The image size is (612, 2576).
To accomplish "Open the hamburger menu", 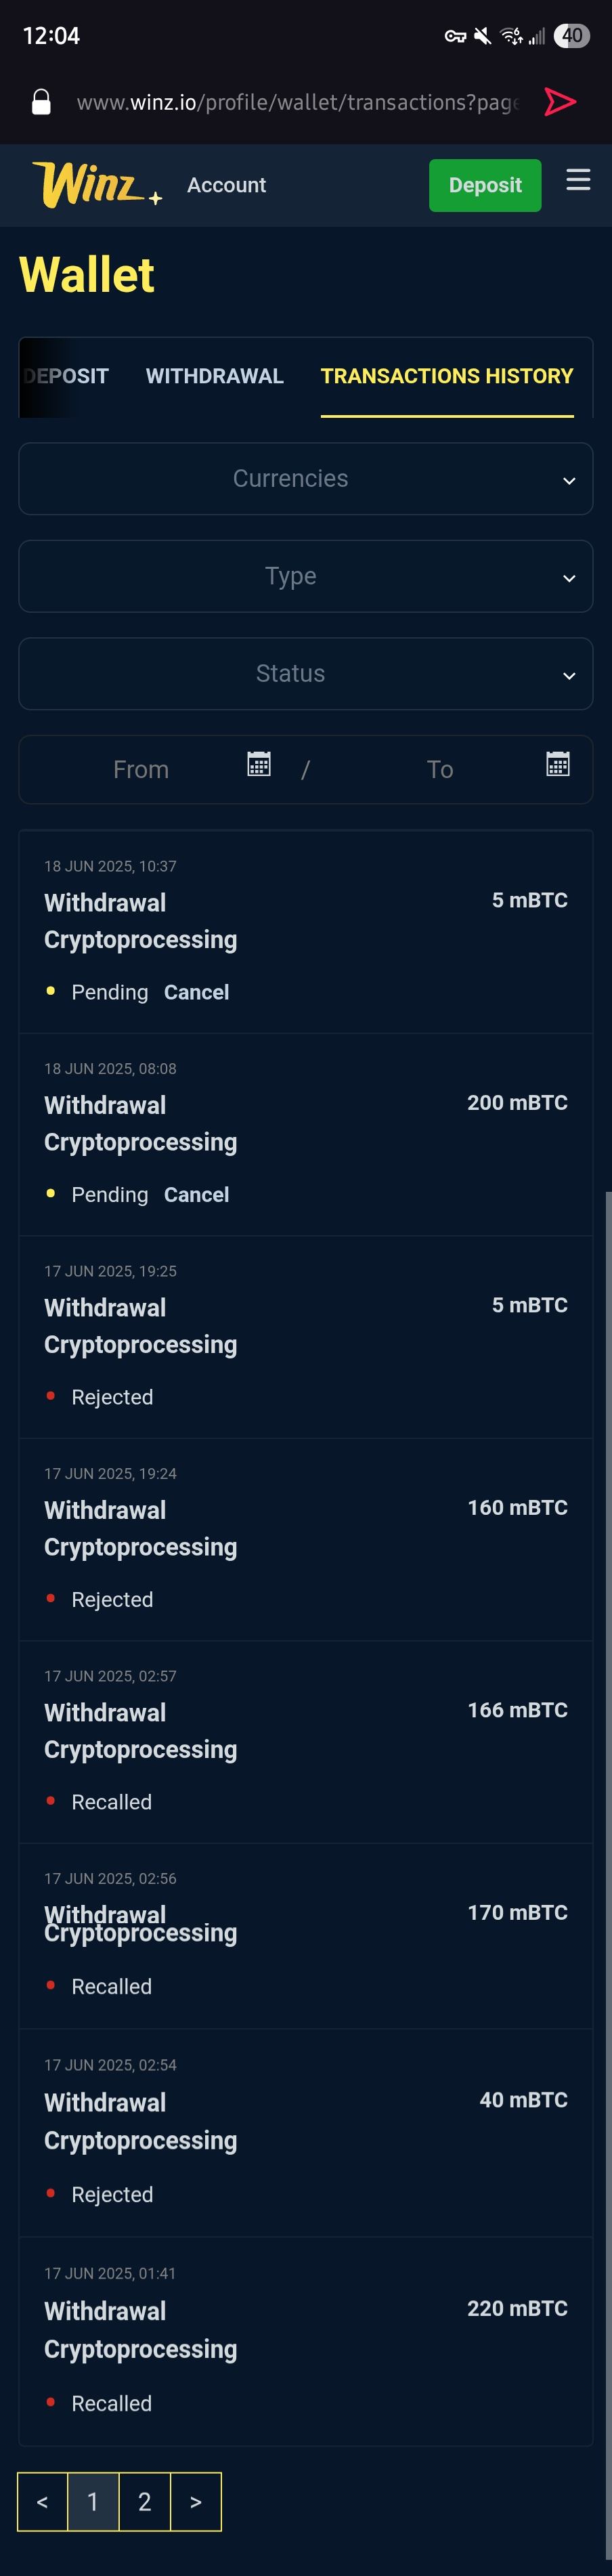I will point(578,180).
